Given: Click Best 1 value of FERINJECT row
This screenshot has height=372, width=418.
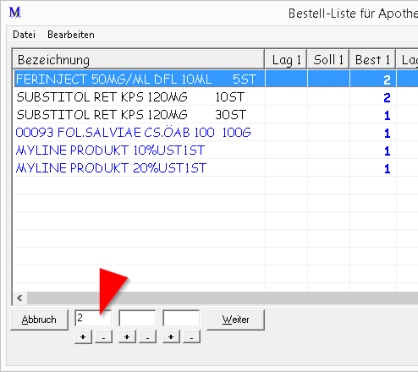Looking at the screenshot, I should click(386, 80).
